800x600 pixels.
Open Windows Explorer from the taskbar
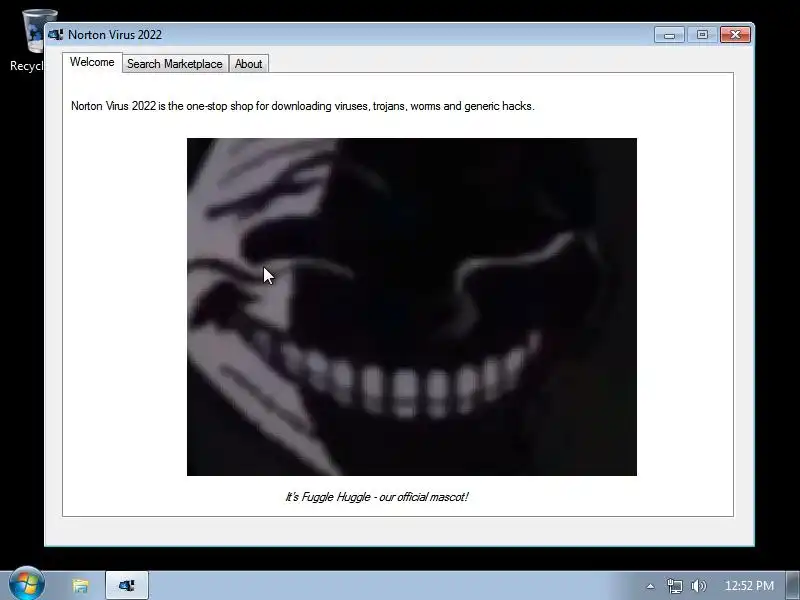click(80, 585)
